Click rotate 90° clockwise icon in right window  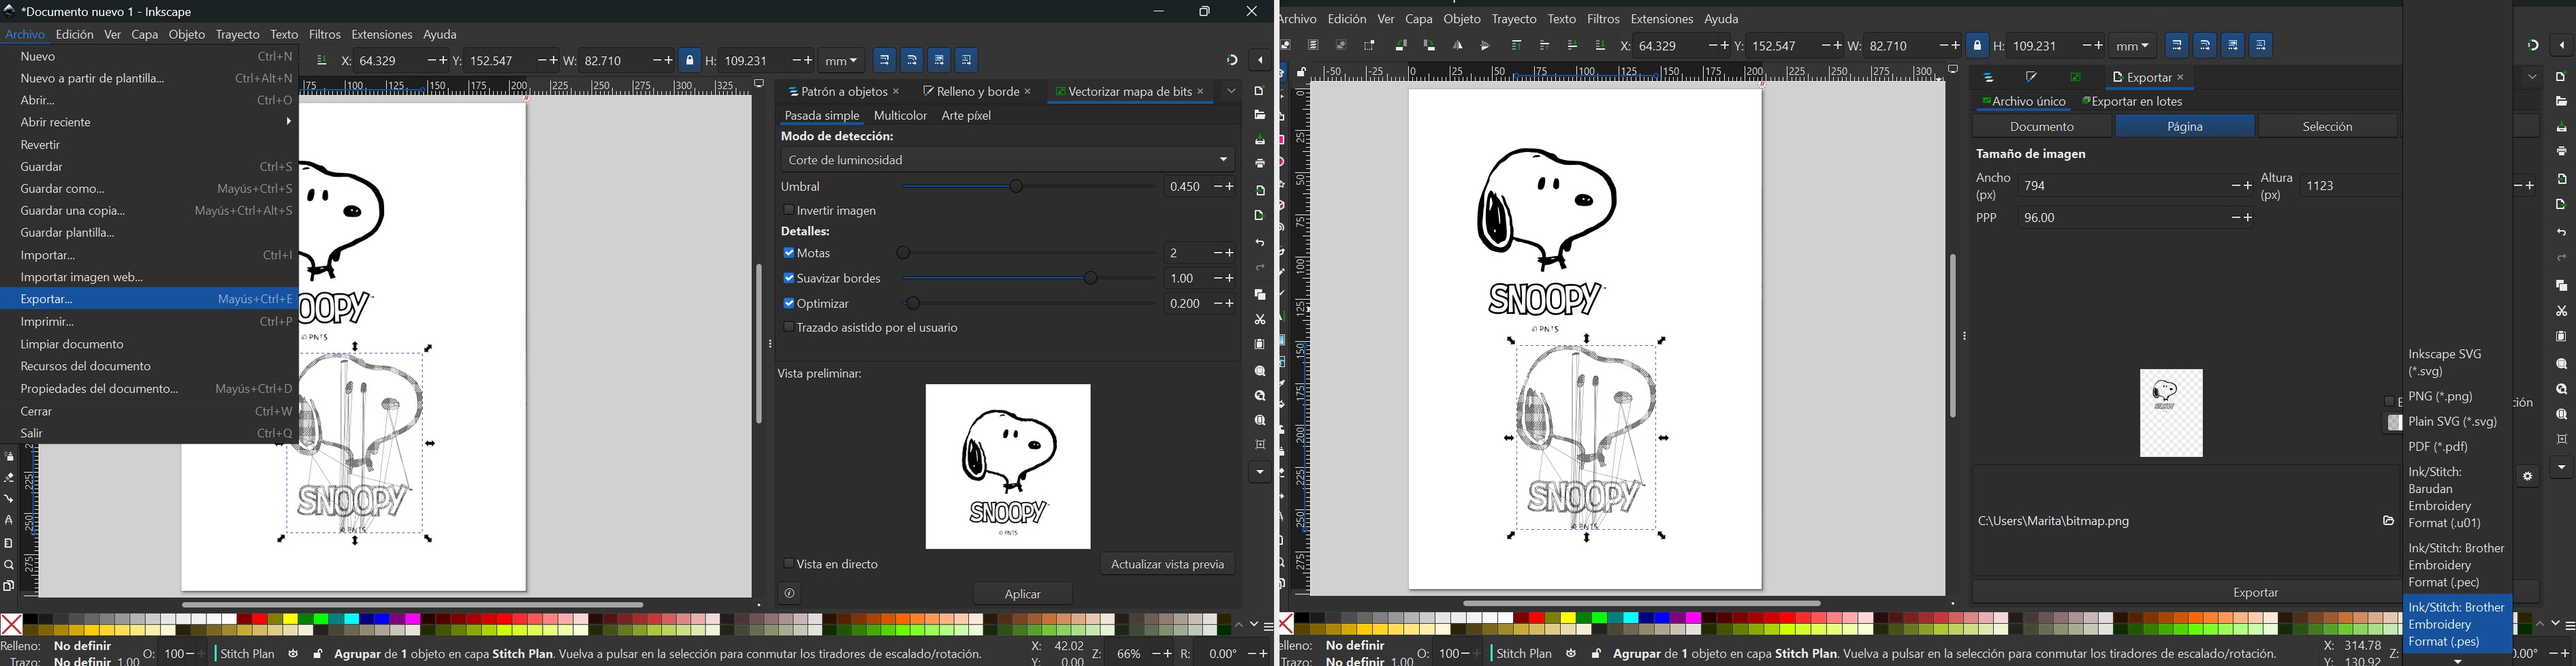[1429, 46]
